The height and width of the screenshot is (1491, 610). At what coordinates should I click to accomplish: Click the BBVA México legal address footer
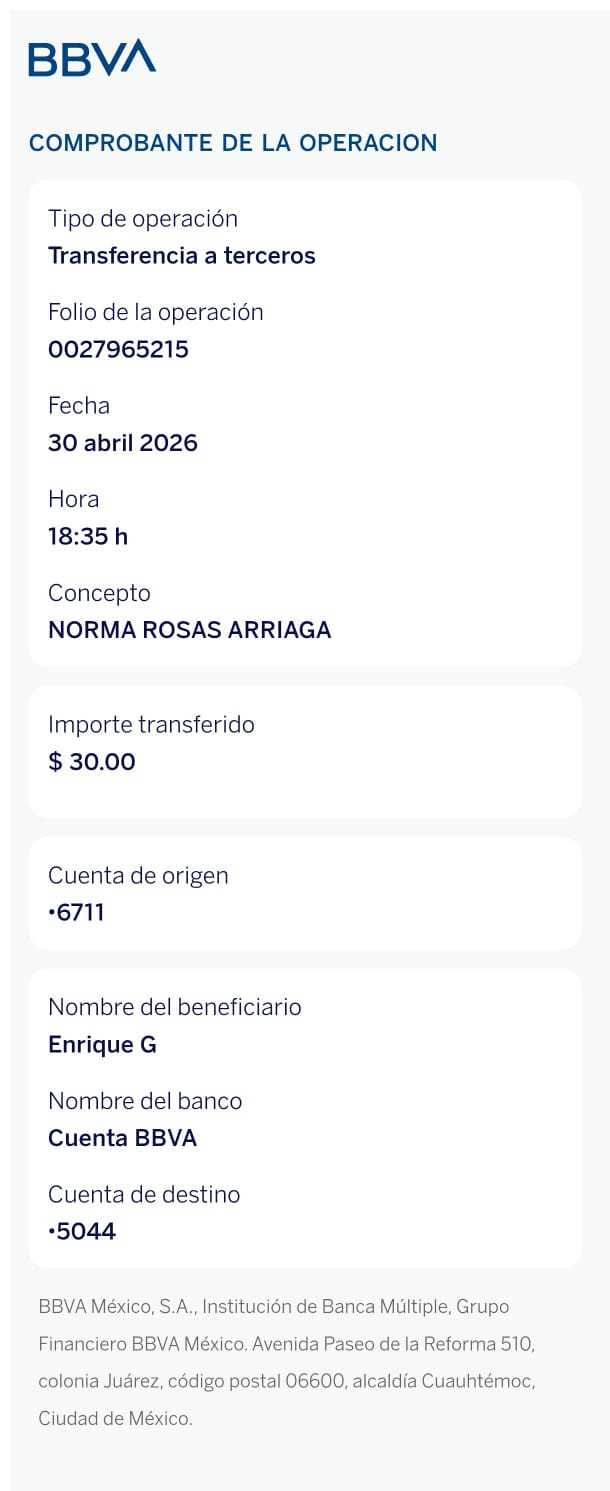287,1363
